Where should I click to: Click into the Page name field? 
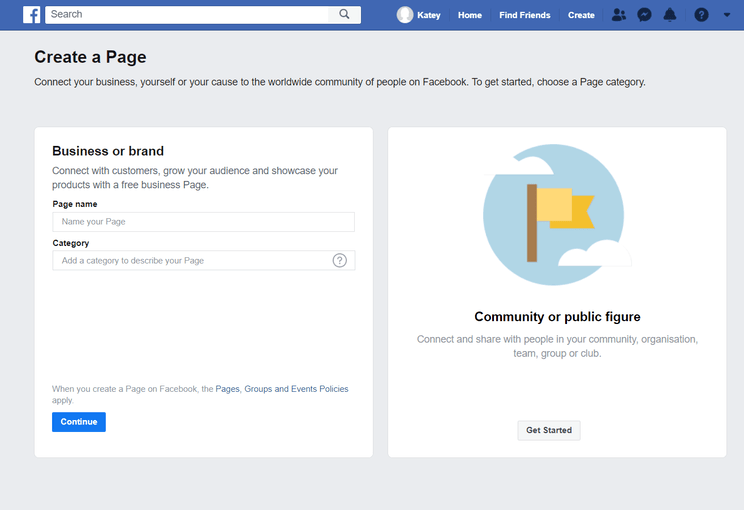coord(204,222)
